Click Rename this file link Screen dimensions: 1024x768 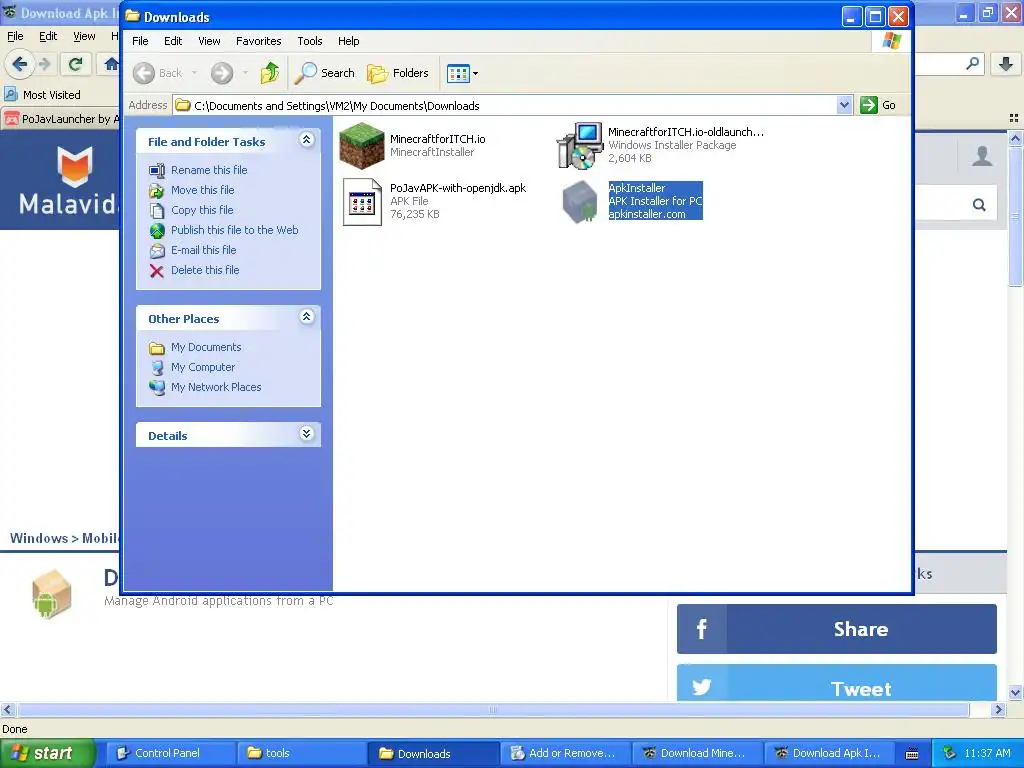click(x=209, y=170)
